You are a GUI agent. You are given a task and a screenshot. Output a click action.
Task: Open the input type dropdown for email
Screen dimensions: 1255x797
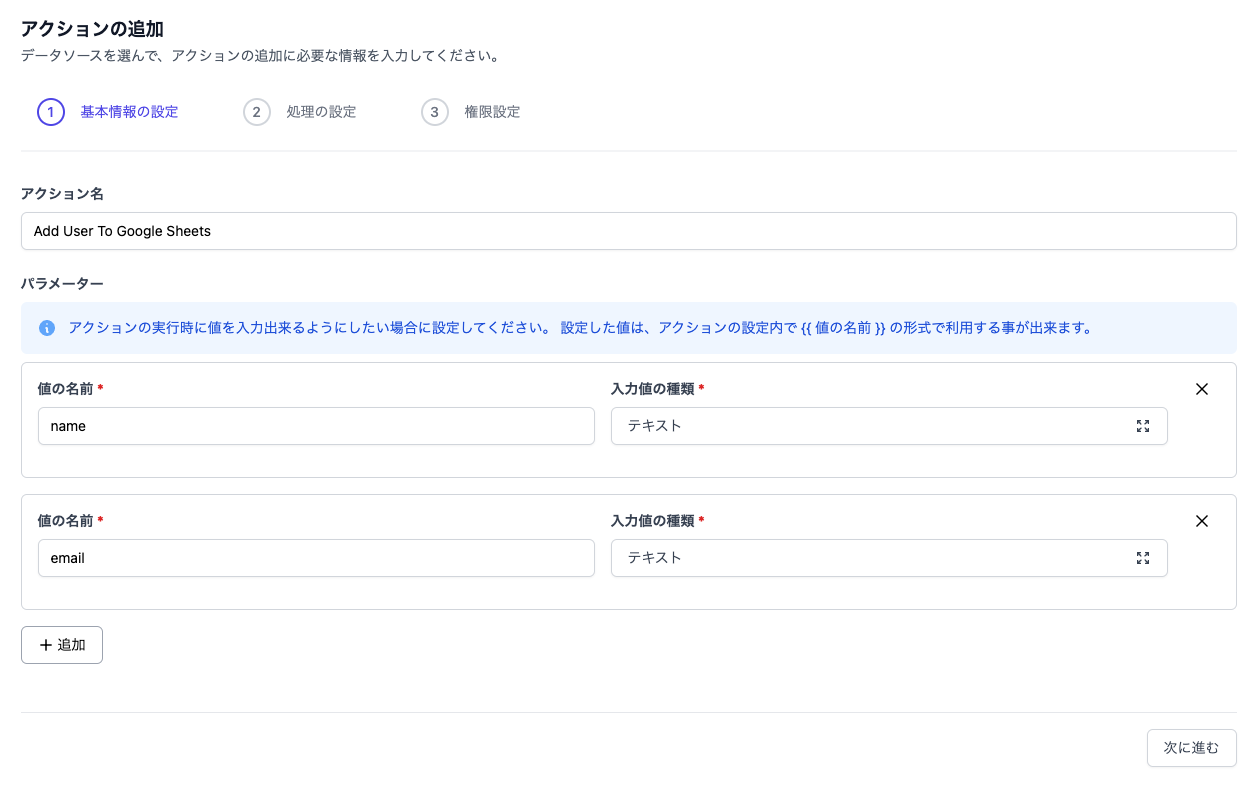point(889,558)
